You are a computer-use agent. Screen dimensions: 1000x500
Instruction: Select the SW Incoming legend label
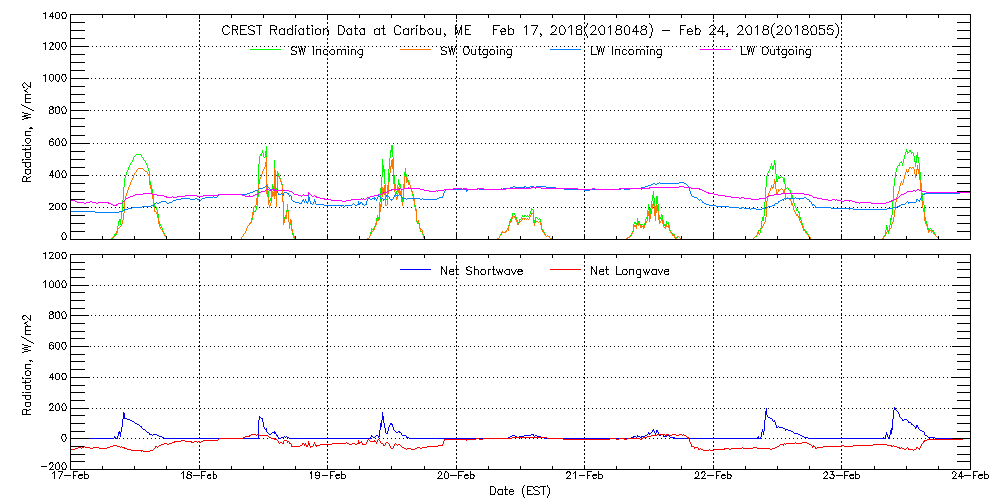tap(328, 51)
